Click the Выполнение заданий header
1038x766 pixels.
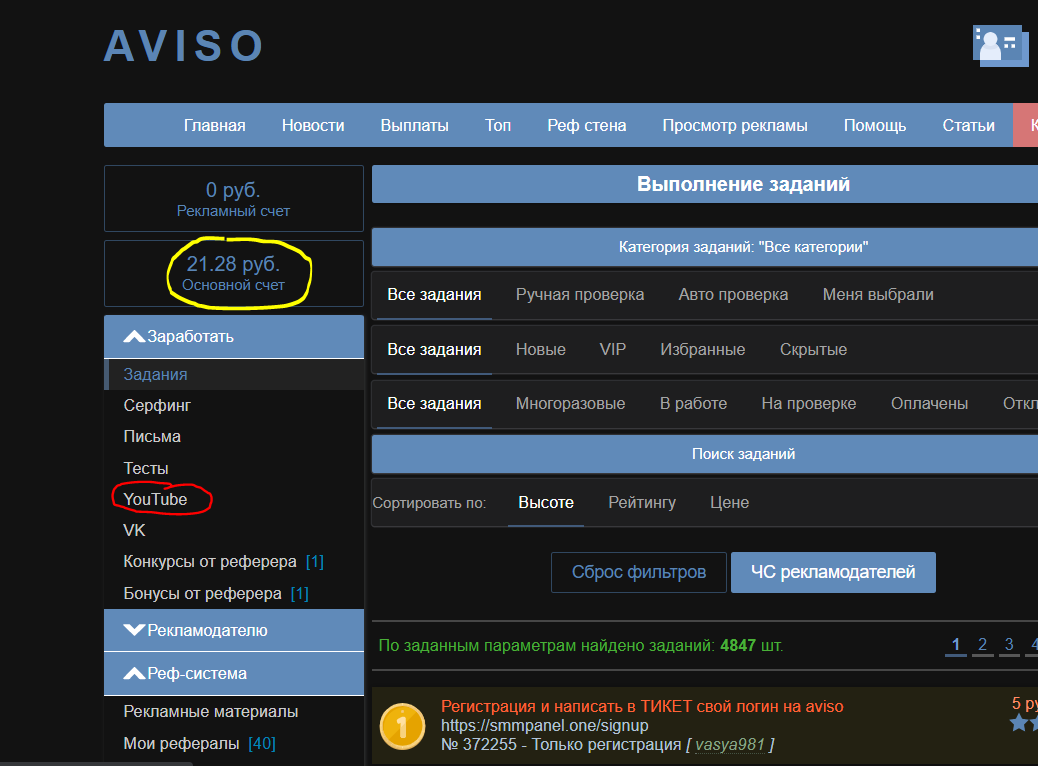point(704,184)
